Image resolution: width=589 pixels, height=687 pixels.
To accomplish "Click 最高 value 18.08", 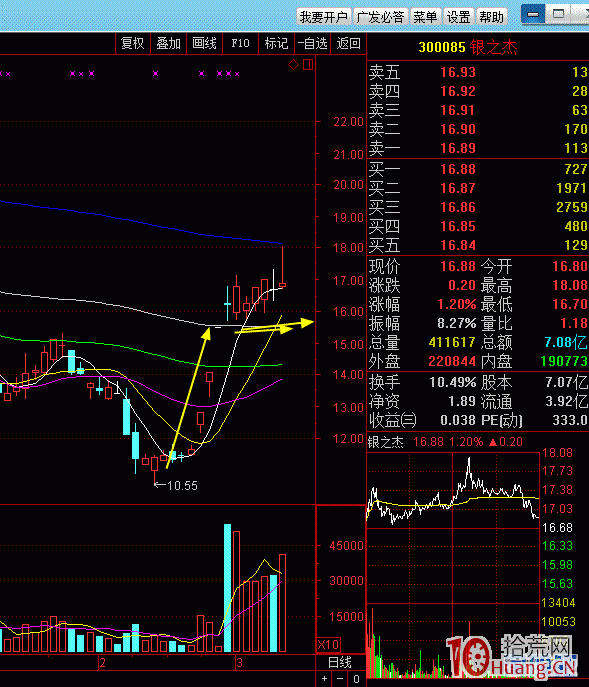I will [570, 285].
